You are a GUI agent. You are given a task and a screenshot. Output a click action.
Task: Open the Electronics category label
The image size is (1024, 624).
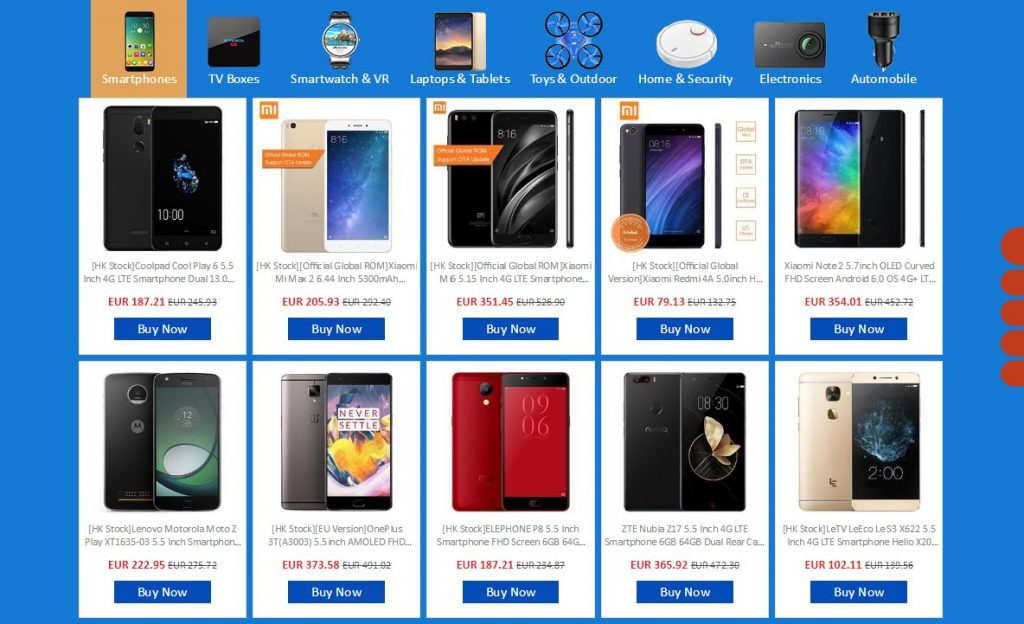coord(790,79)
